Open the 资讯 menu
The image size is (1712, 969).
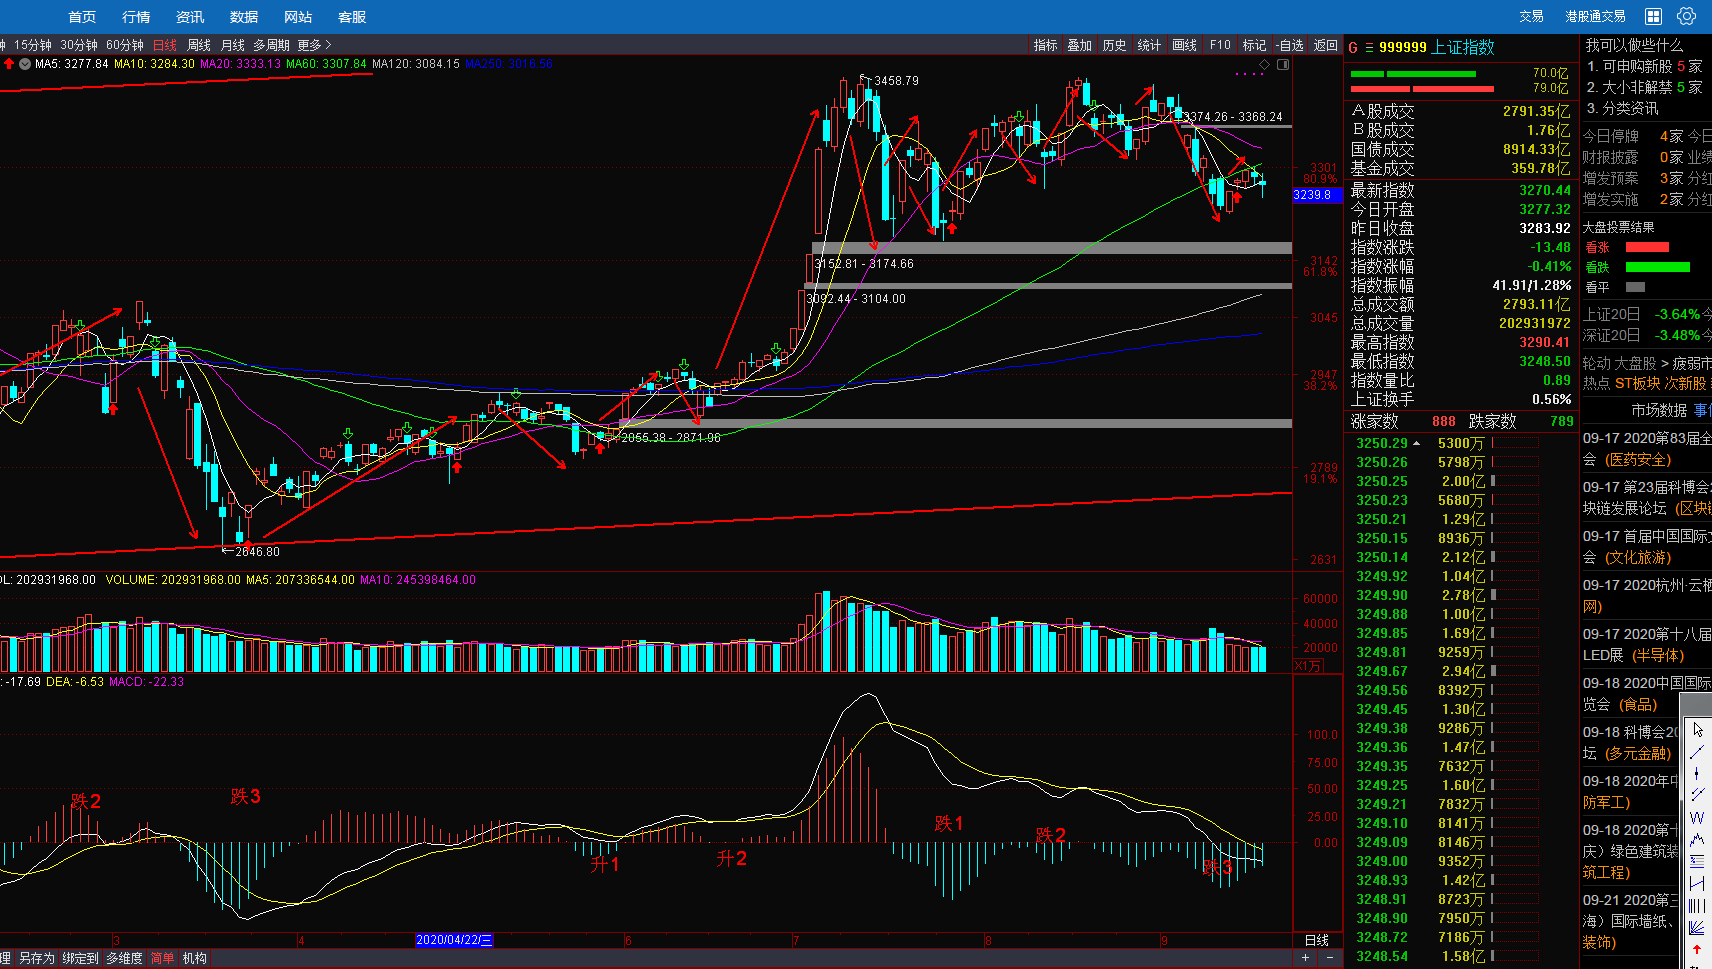coord(190,17)
